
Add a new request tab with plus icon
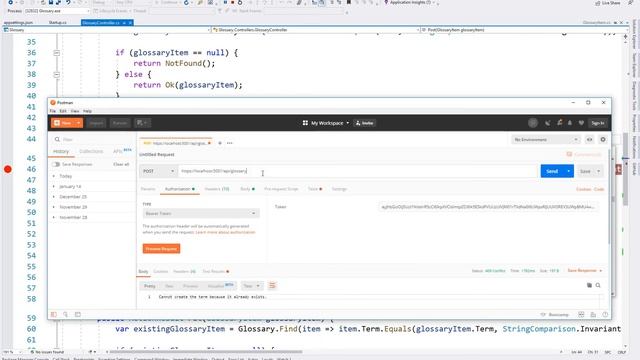point(220,143)
